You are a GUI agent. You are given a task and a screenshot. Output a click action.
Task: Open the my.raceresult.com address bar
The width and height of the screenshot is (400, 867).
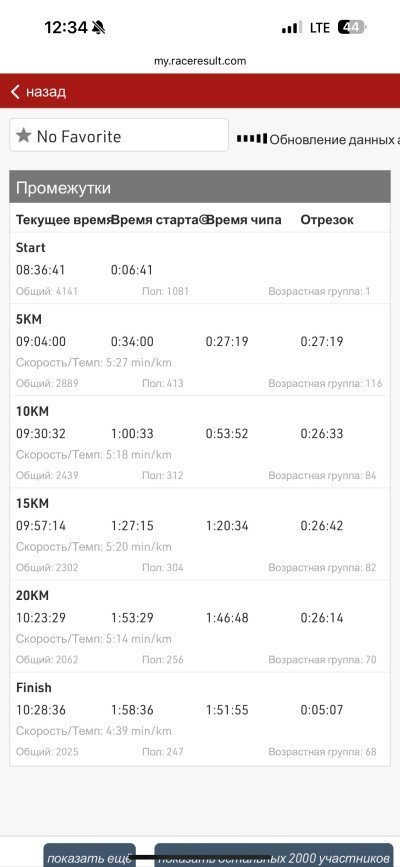click(x=200, y=61)
